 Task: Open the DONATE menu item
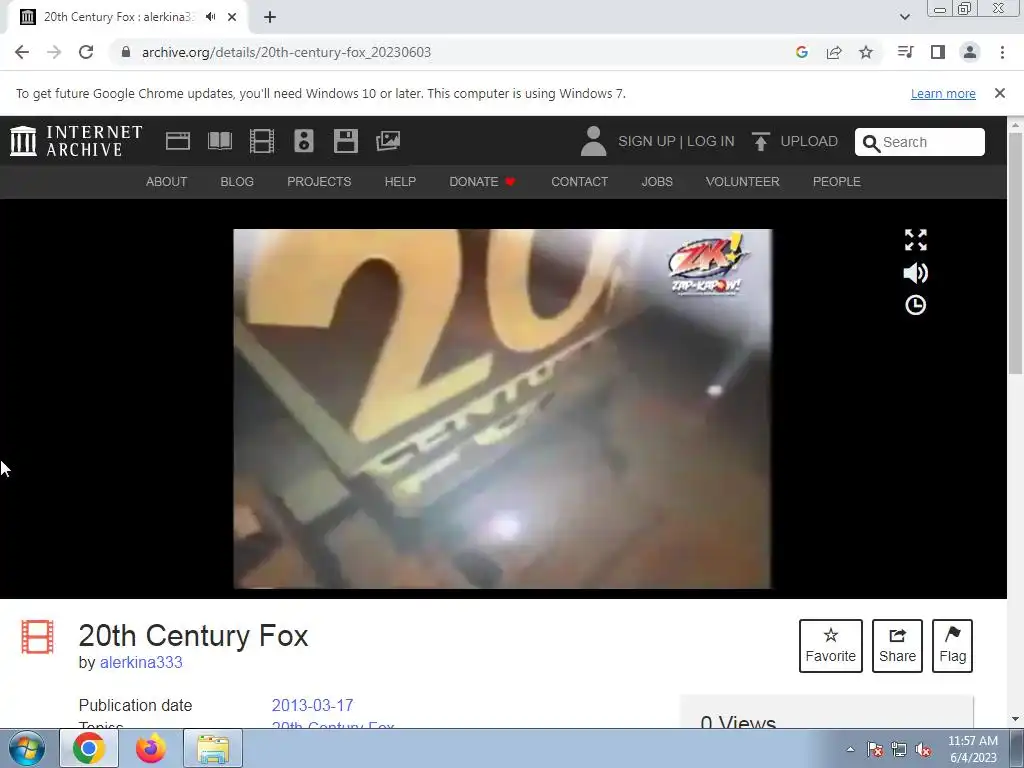tap(483, 182)
